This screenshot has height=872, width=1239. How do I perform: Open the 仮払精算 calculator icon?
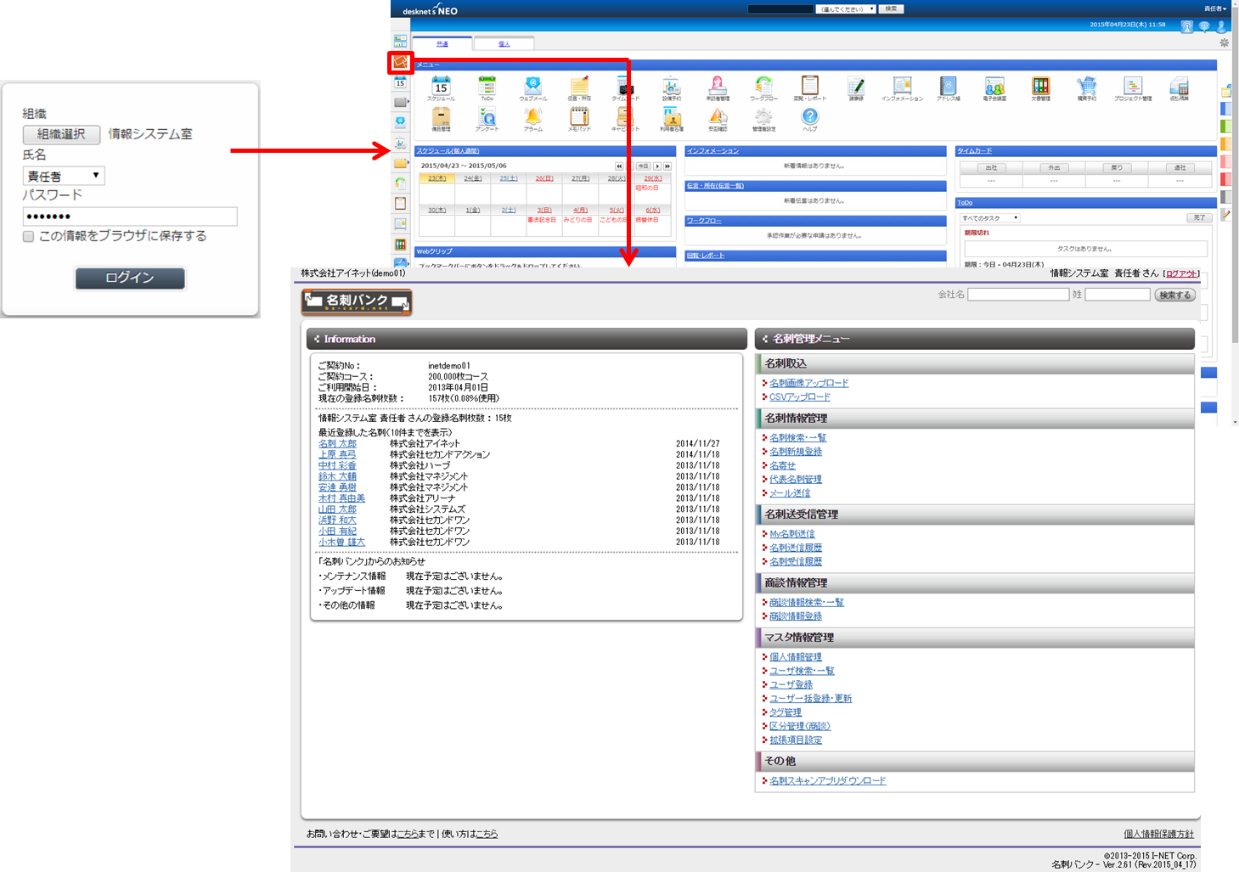[x=1179, y=87]
